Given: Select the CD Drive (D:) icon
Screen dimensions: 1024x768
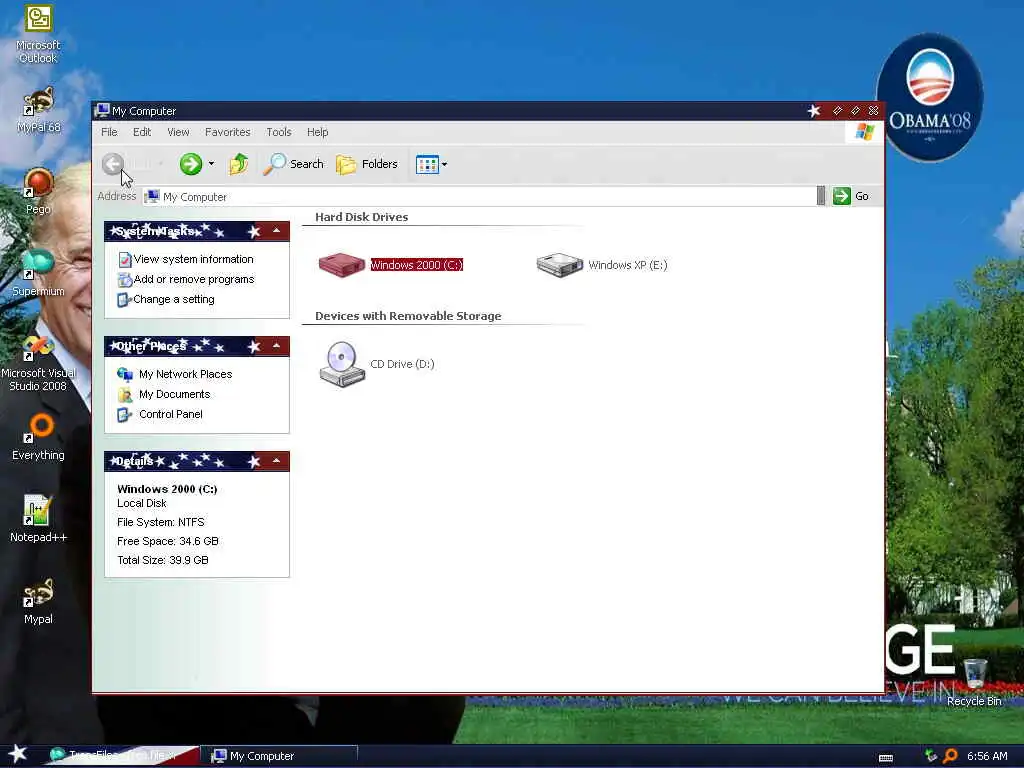Looking at the screenshot, I should 342,364.
